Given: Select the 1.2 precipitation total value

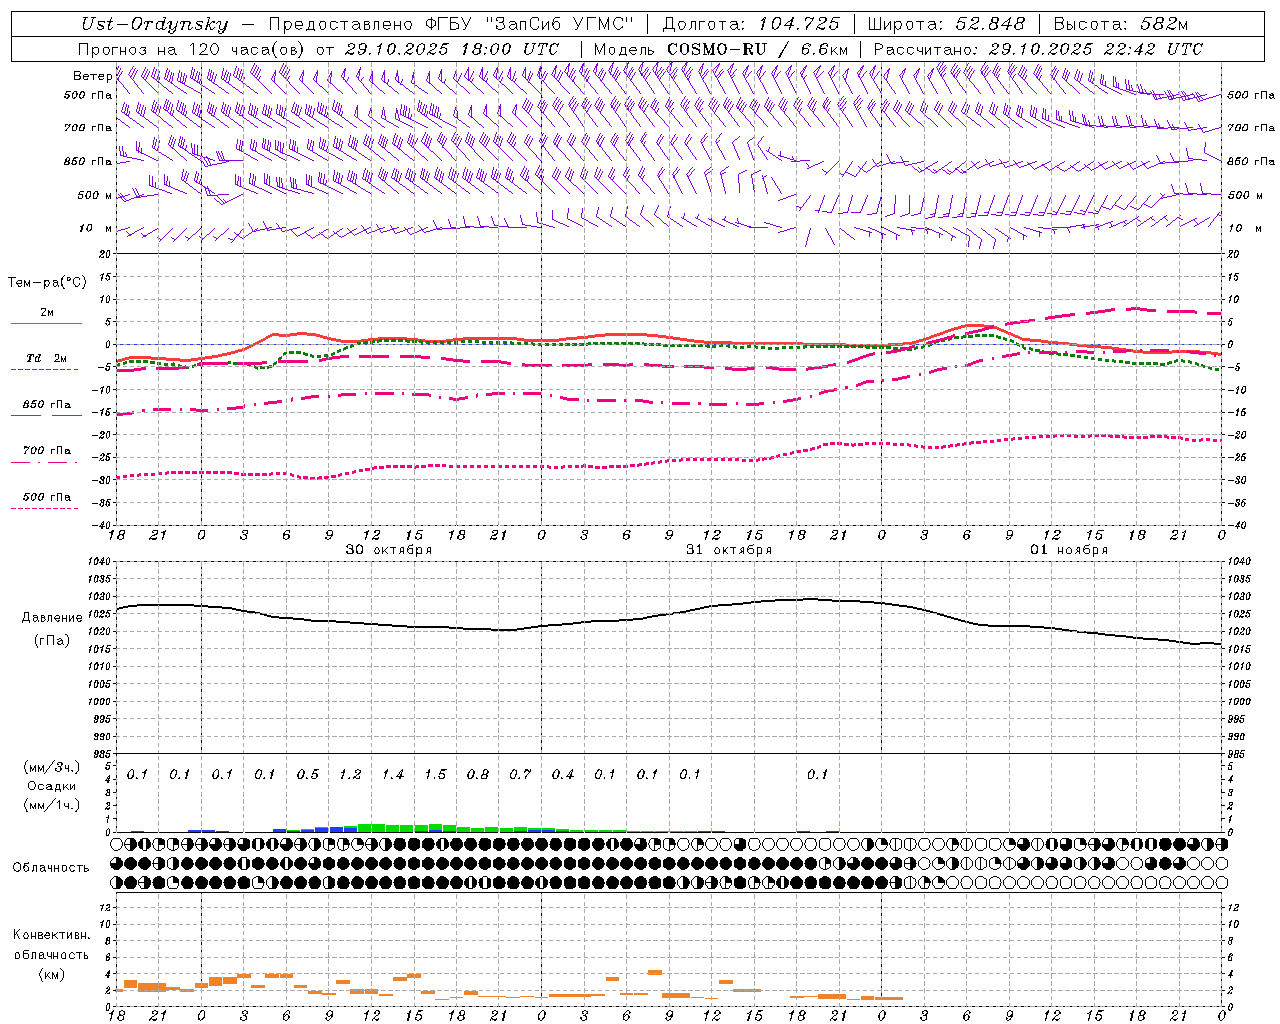Looking at the screenshot, I should tap(350, 775).
